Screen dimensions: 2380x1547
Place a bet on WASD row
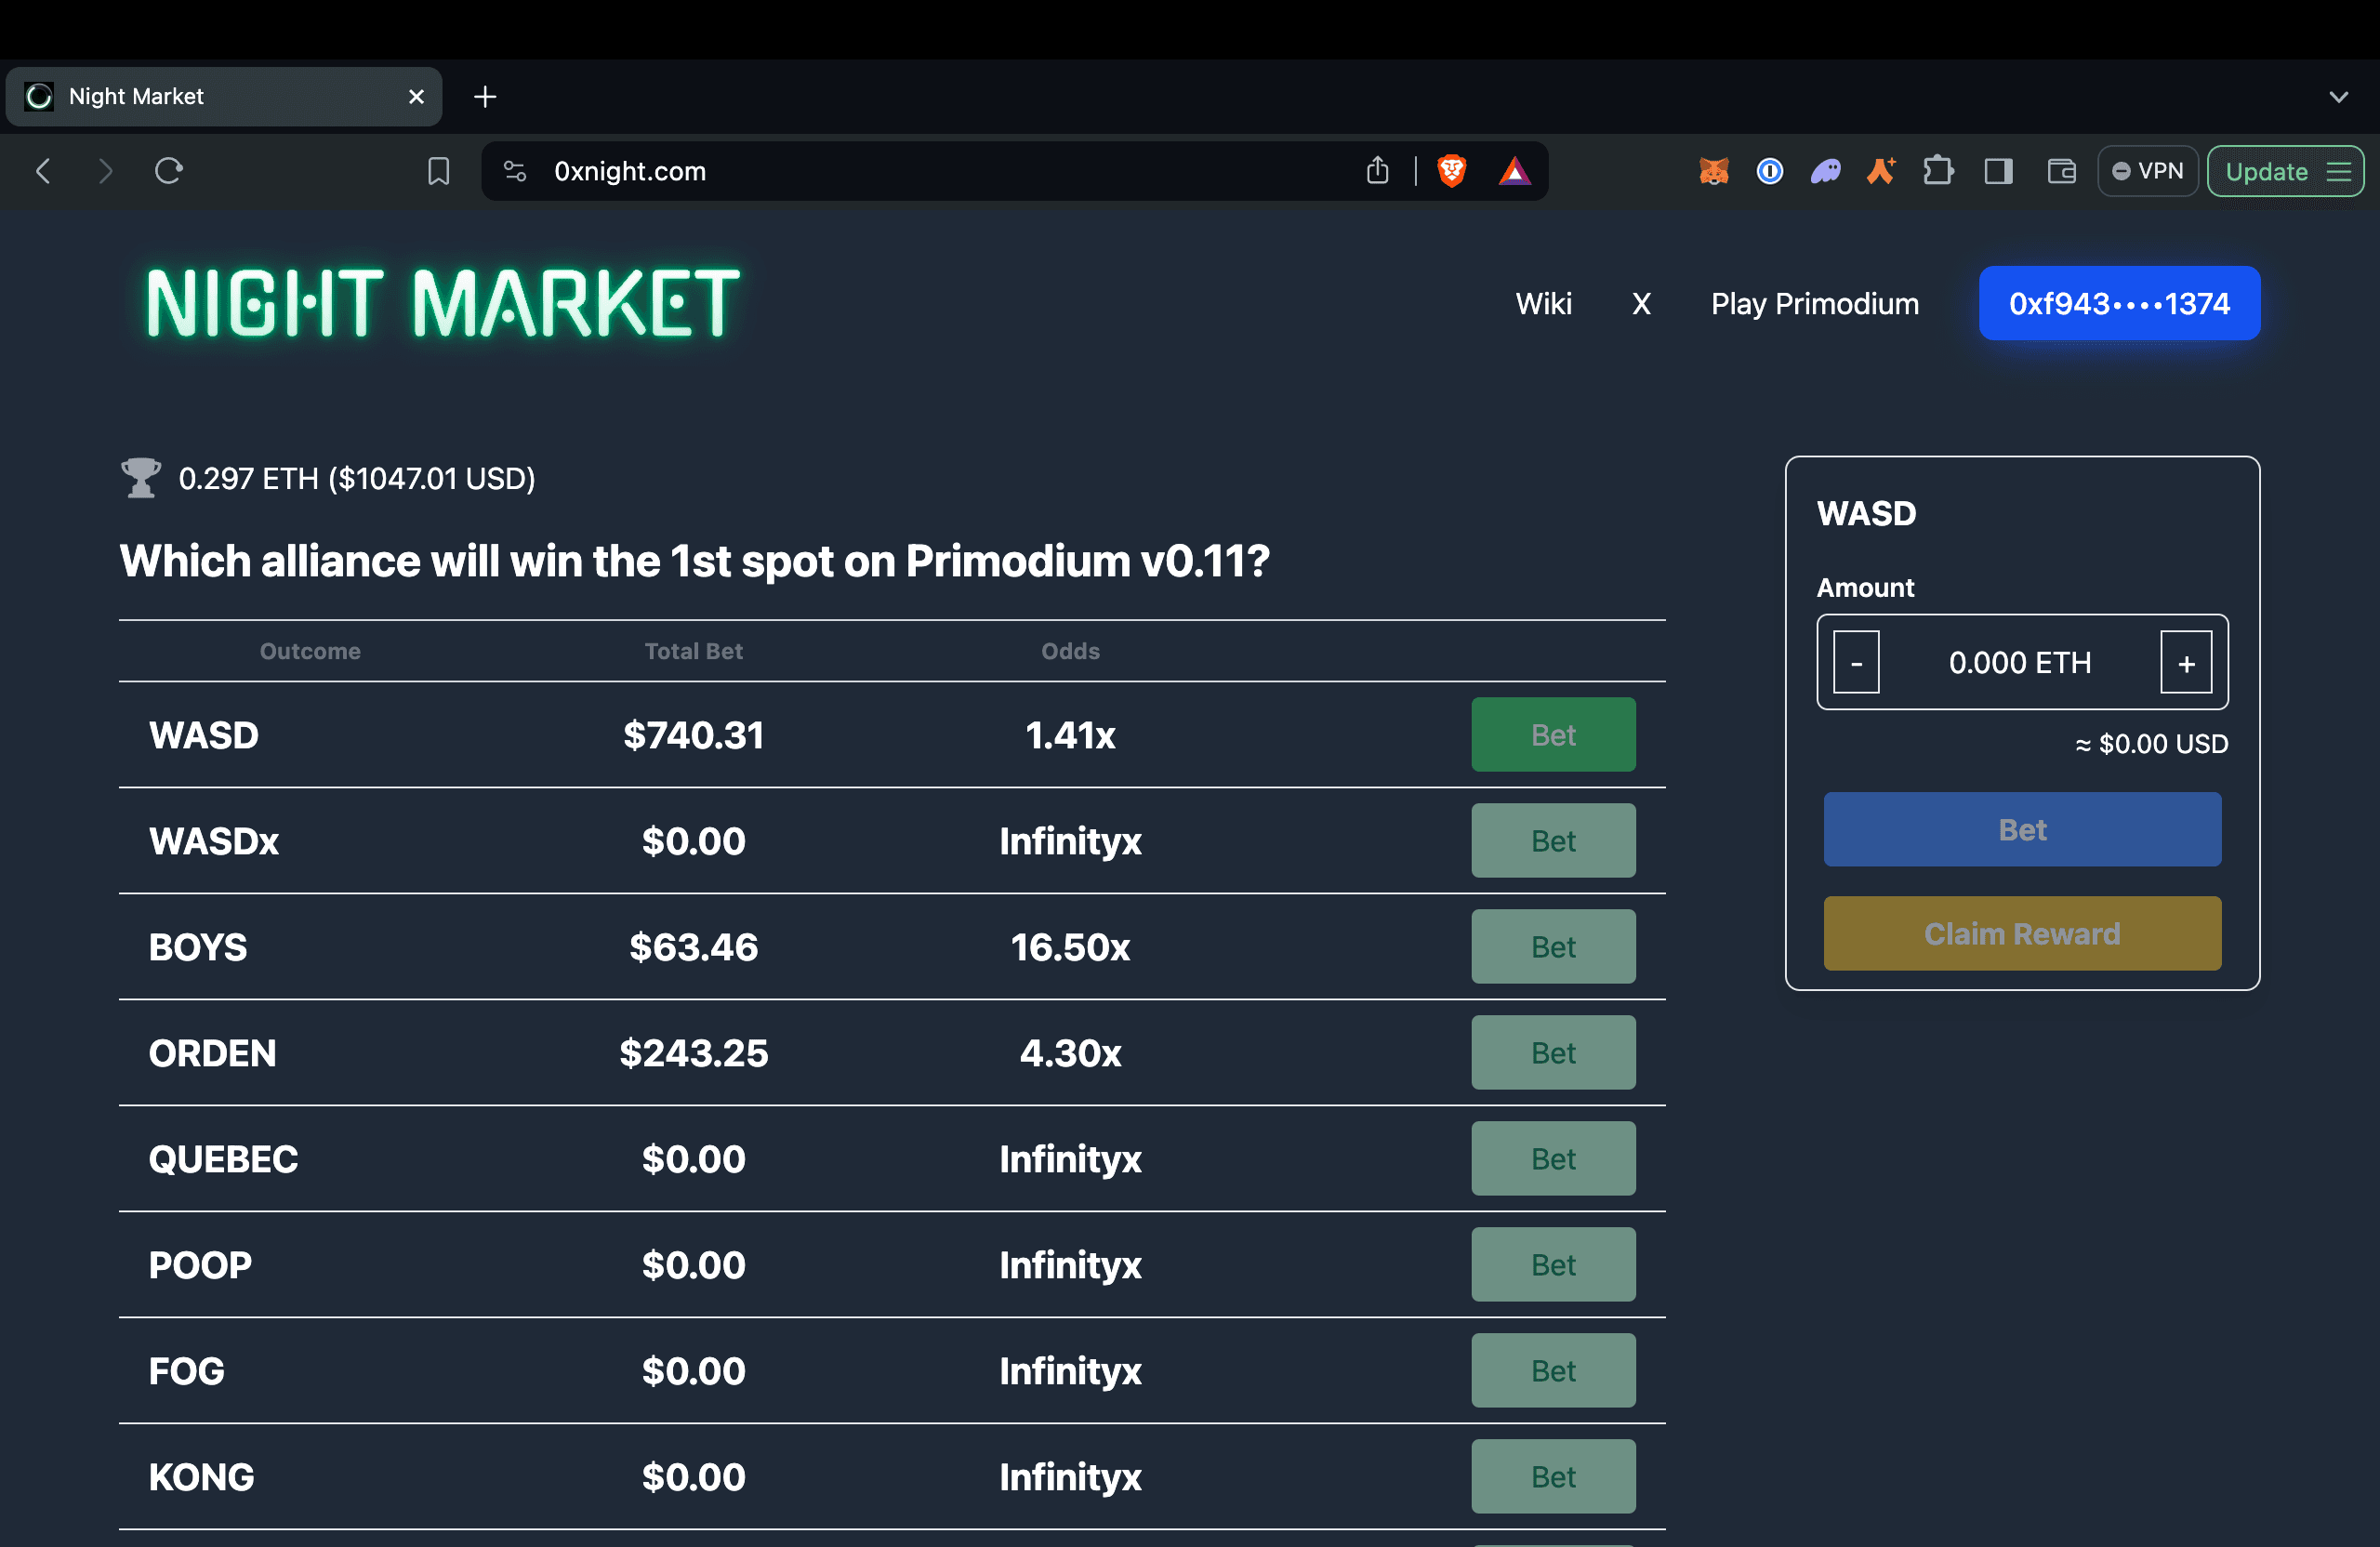tap(1553, 735)
